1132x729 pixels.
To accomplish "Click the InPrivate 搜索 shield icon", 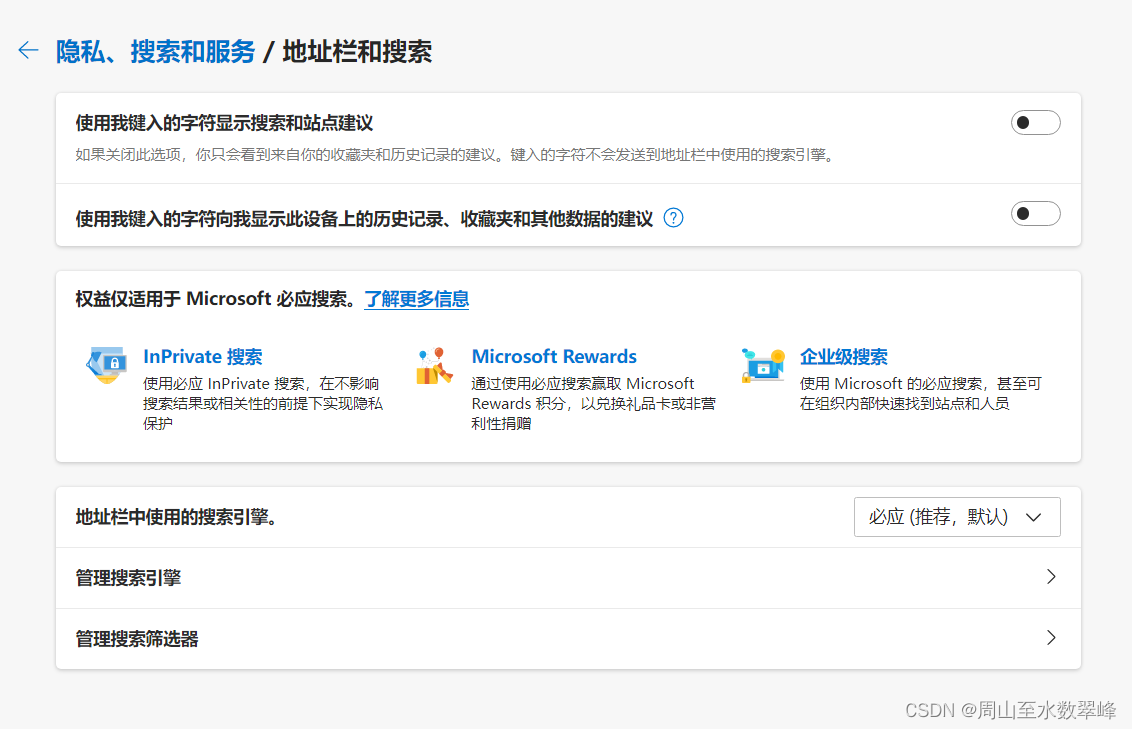I will click(x=107, y=365).
